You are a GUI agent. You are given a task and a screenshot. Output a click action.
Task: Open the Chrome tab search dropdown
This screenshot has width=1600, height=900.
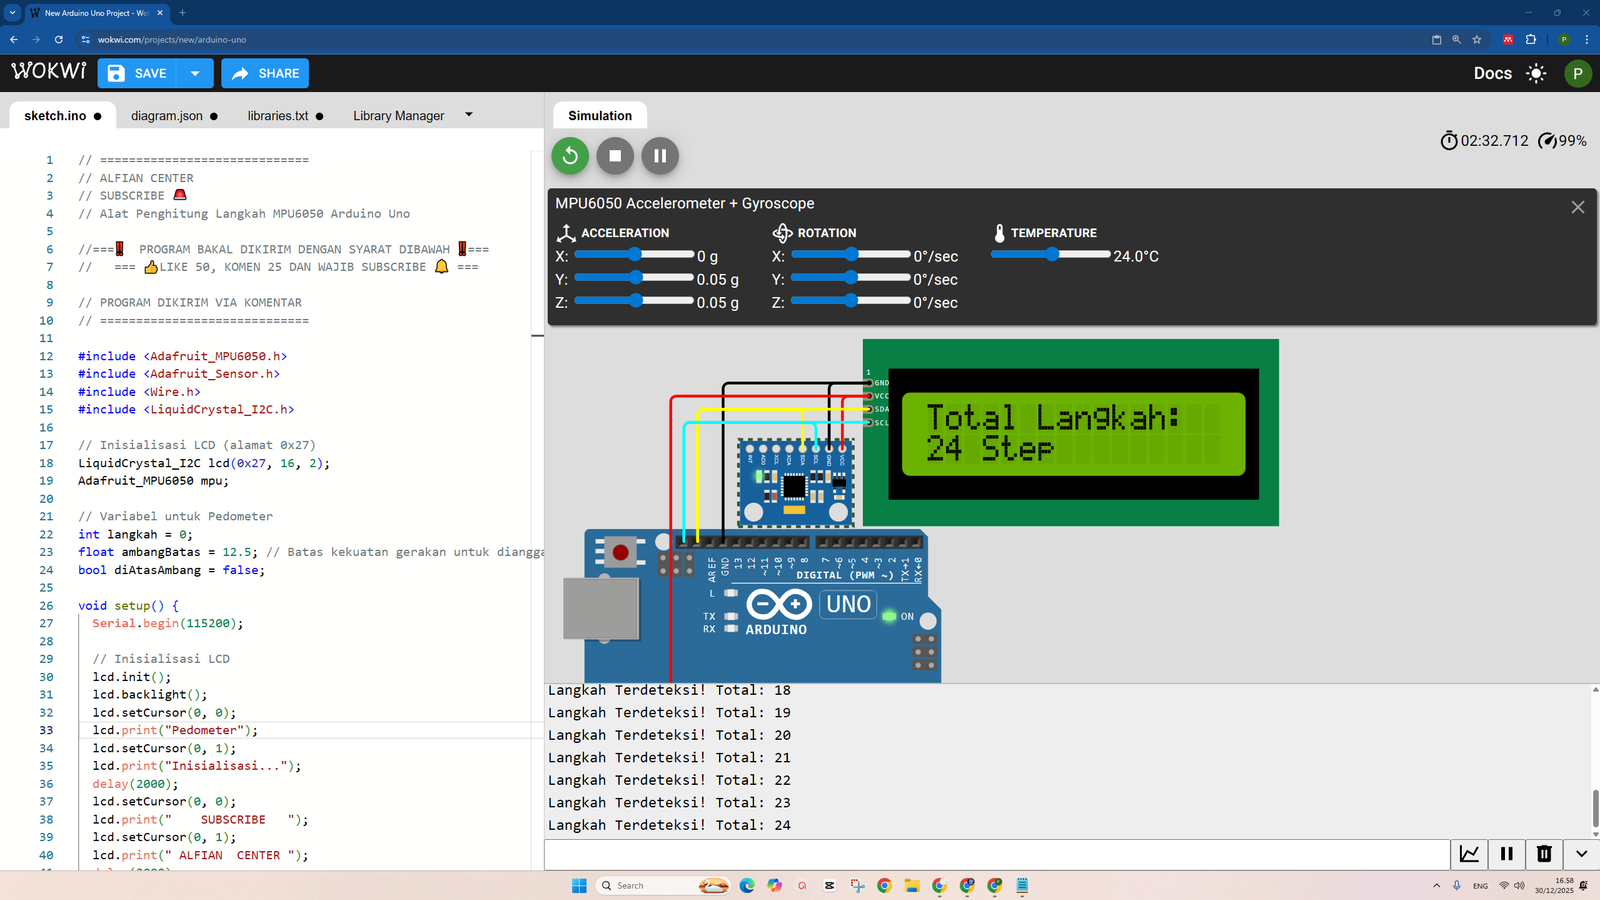[12, 13]
